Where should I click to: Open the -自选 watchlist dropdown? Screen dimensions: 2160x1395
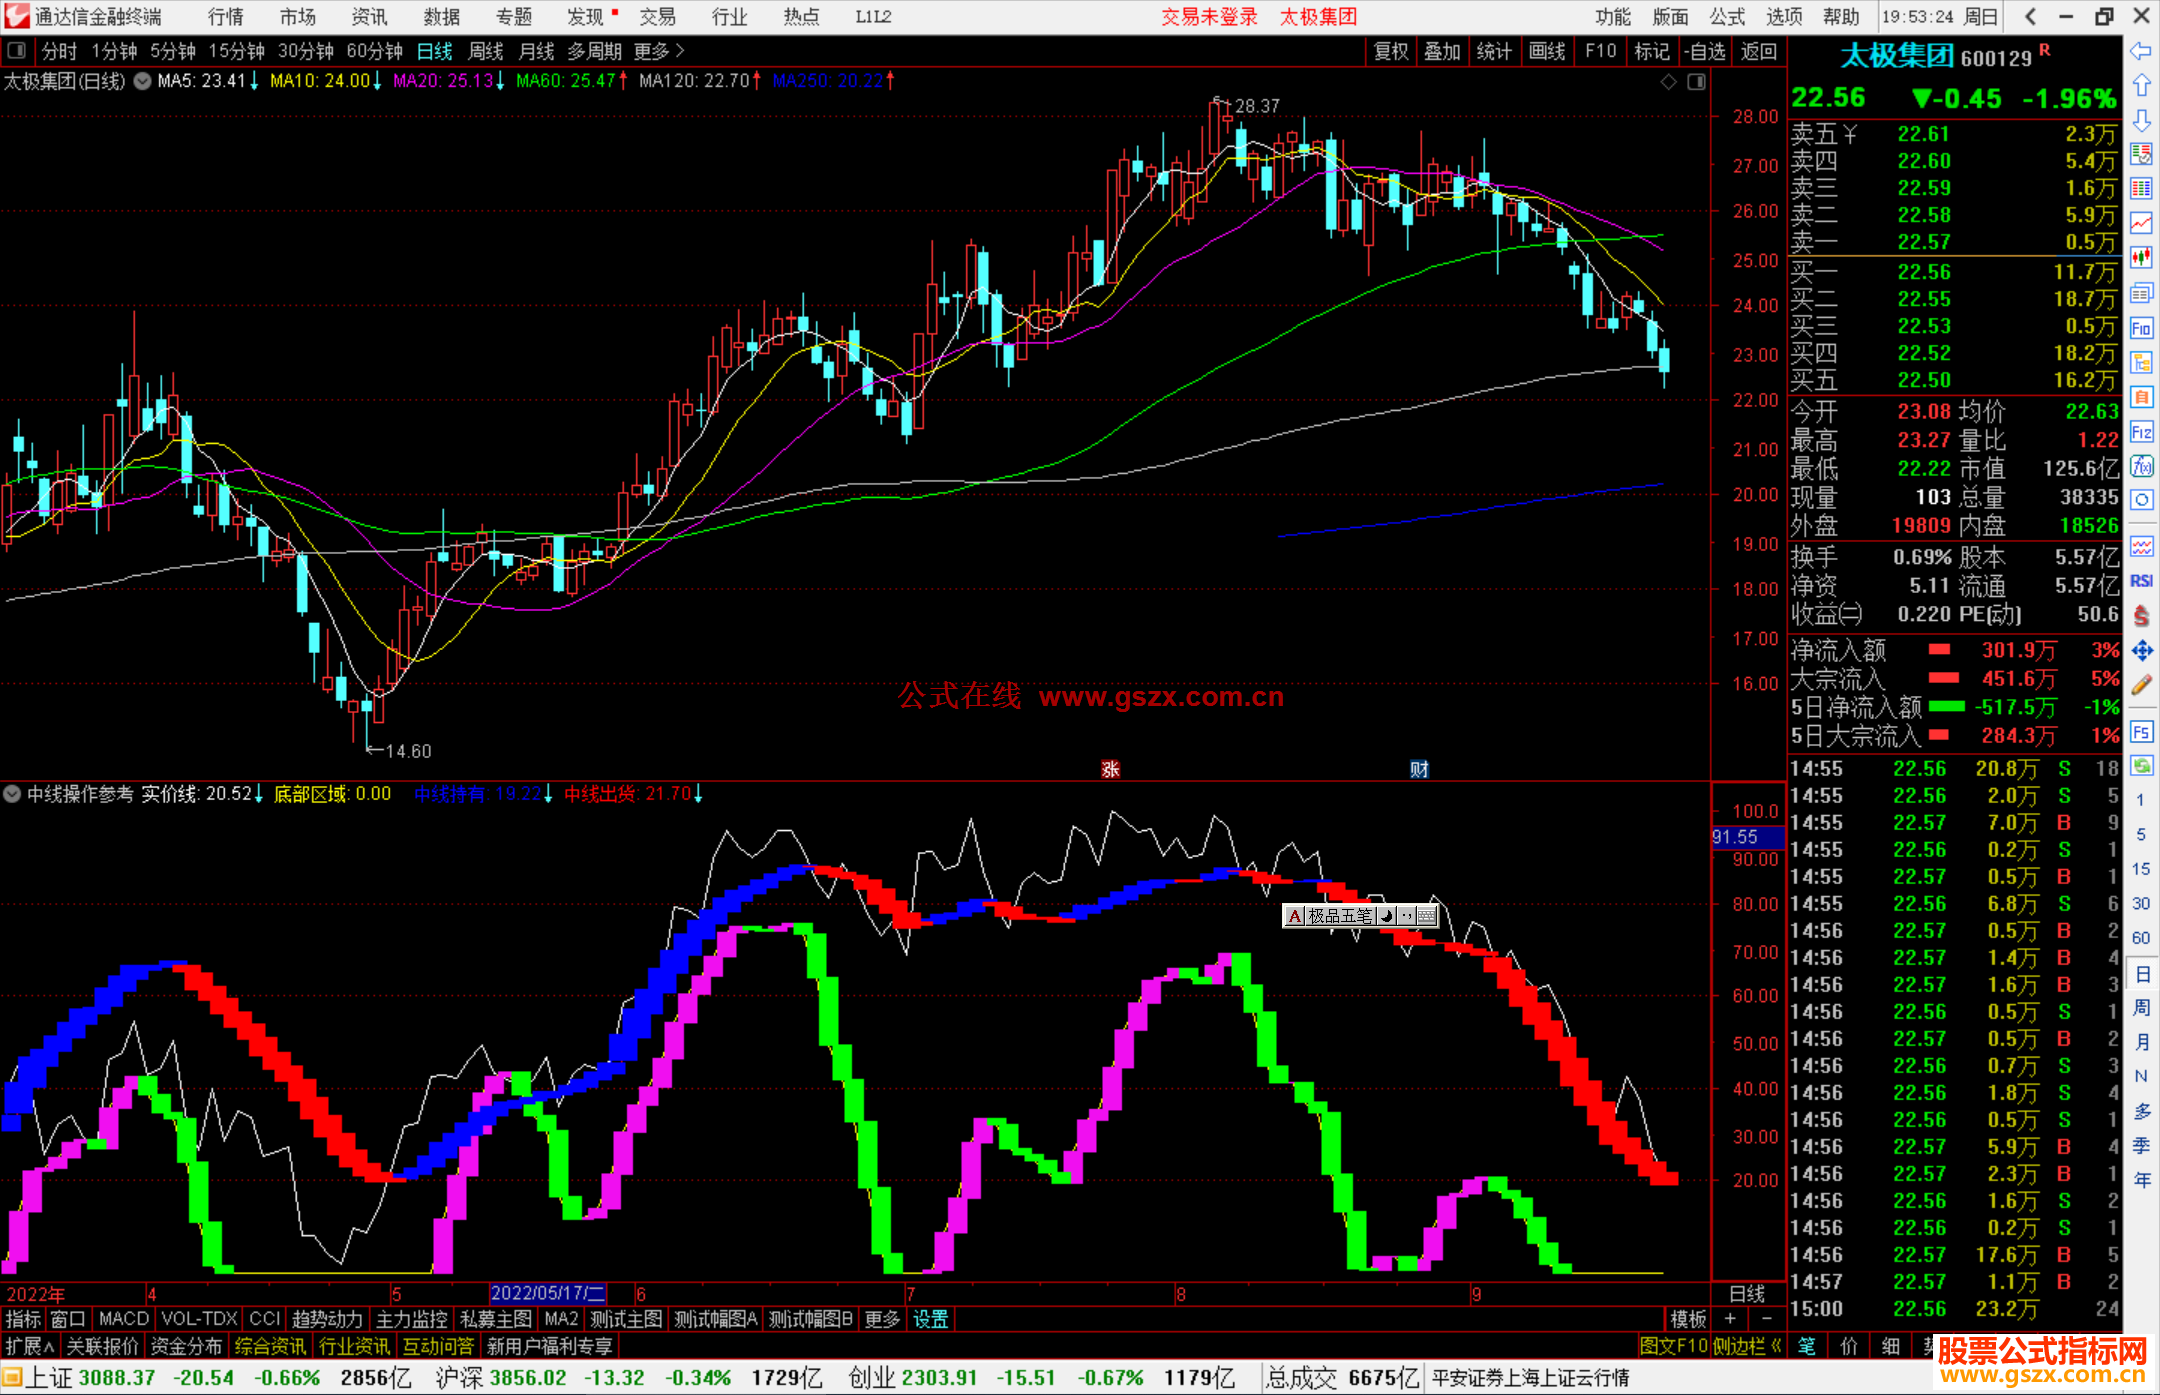click(x=1706, y=51)
